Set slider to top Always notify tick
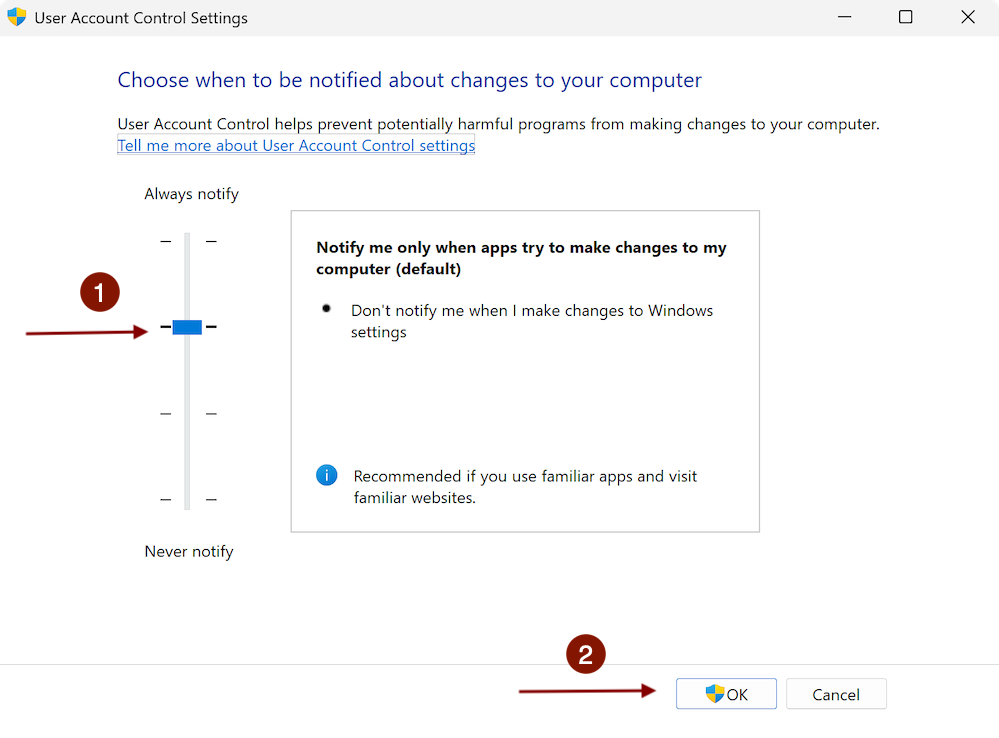The width and height of the screenshot is (999, 738). 187,242
